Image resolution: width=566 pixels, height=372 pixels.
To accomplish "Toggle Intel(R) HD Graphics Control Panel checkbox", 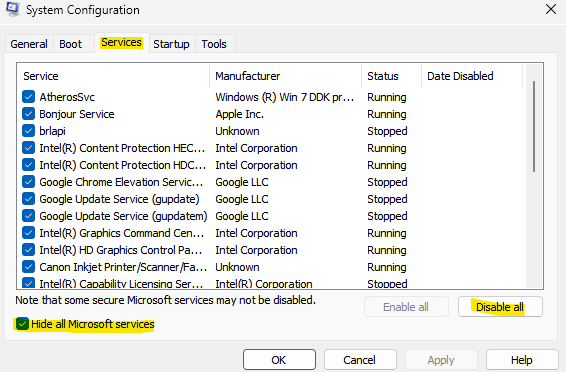I will [28, 250].
